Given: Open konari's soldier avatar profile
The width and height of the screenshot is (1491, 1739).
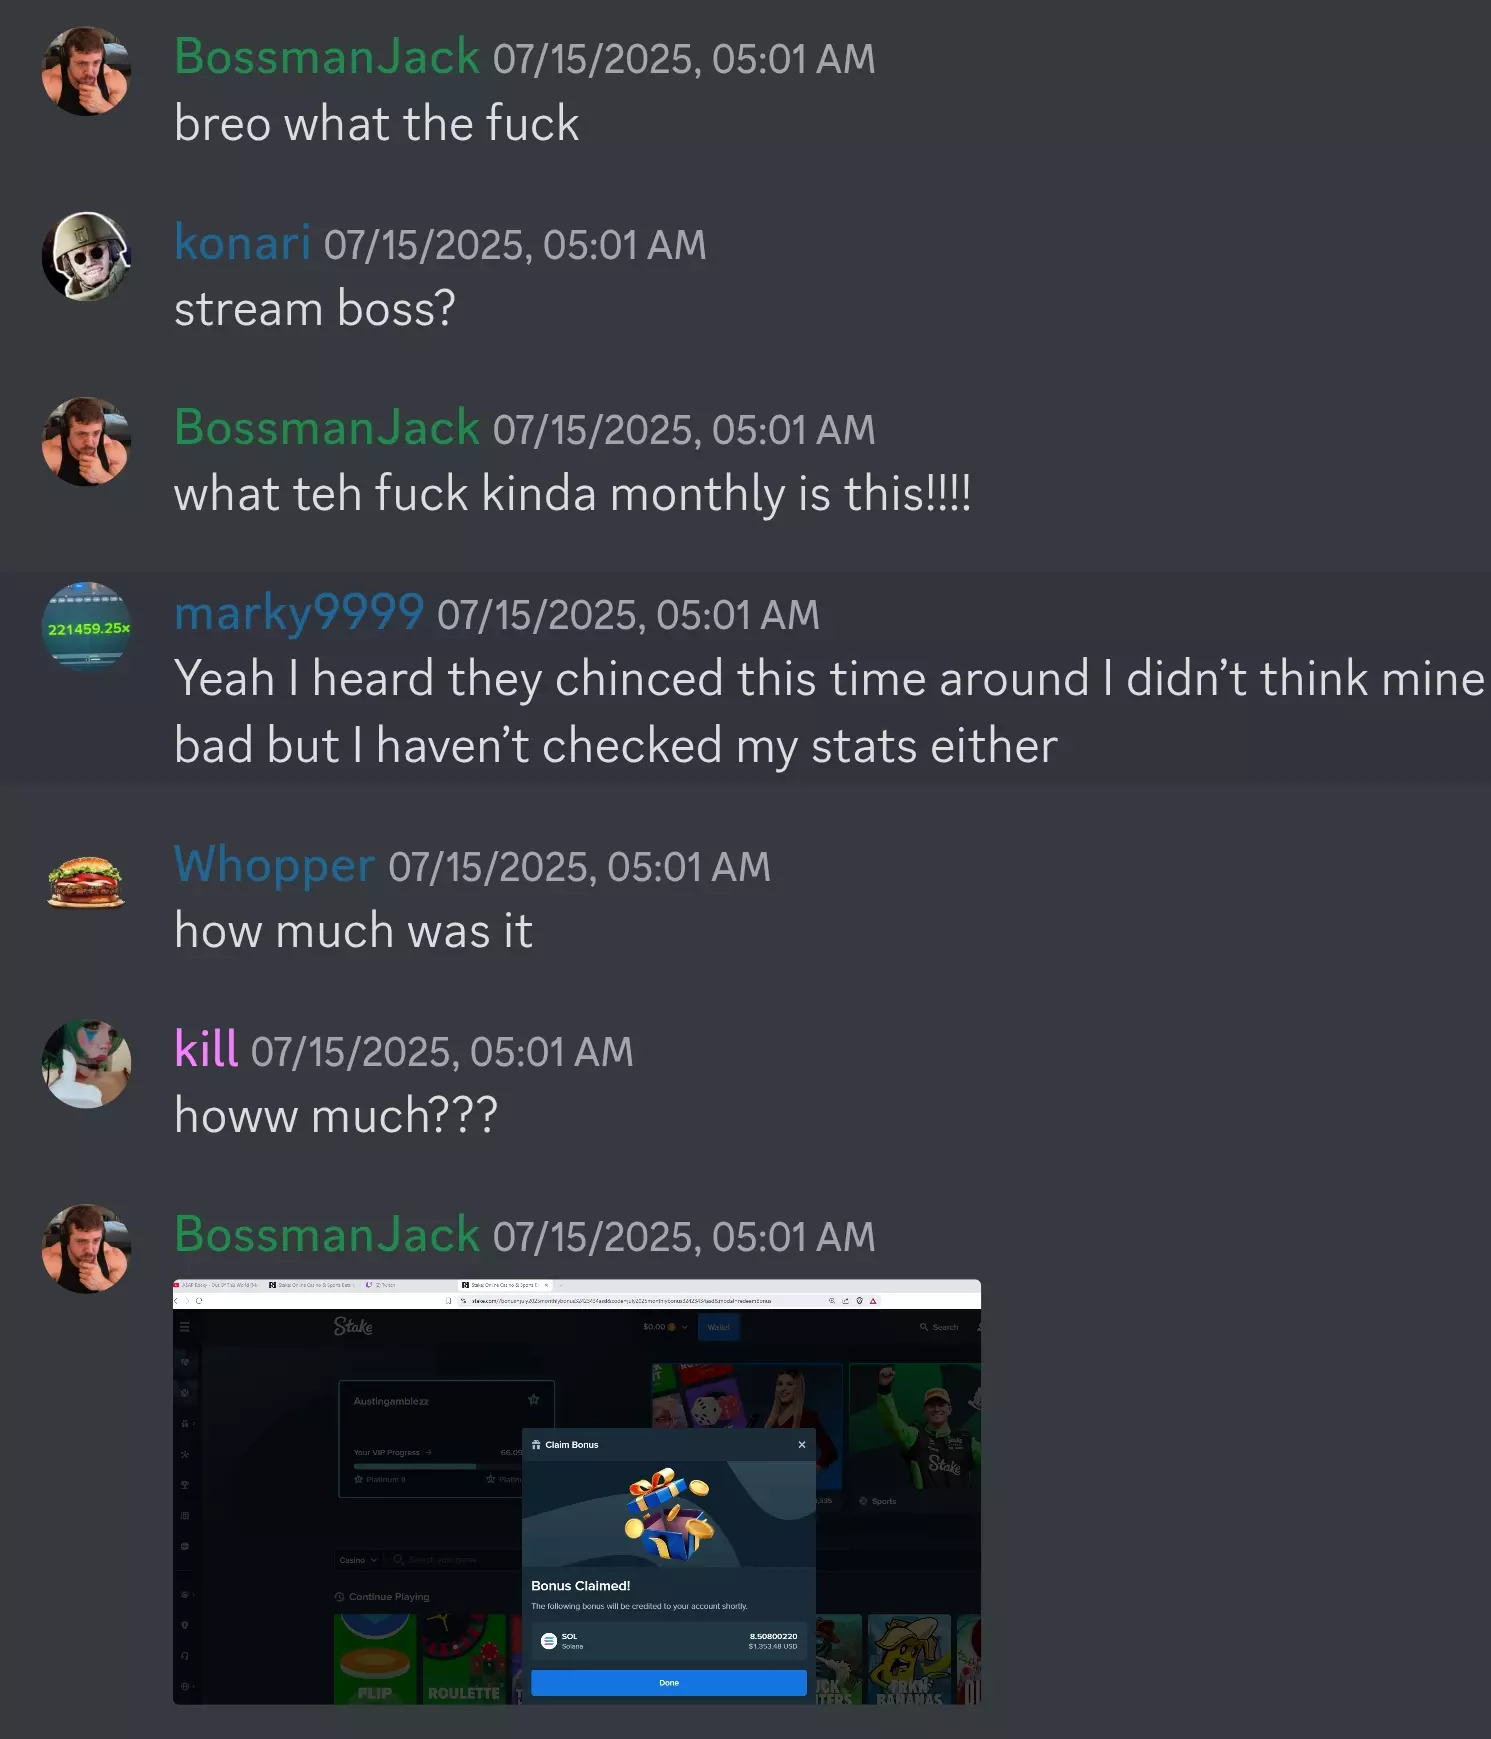Looking at the screenshot, I should tap(86, 257).
